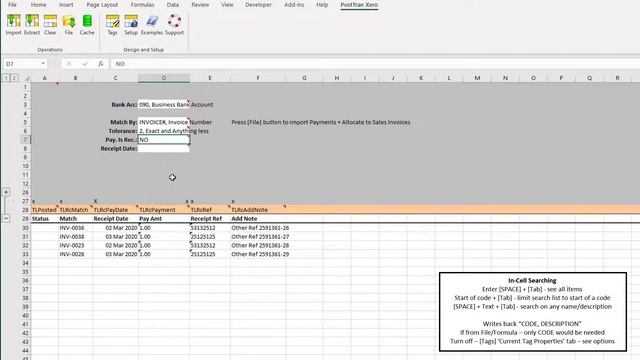Open the Developer tab
The height and width of the screenshot is (360, 640).
click(258, 5)
